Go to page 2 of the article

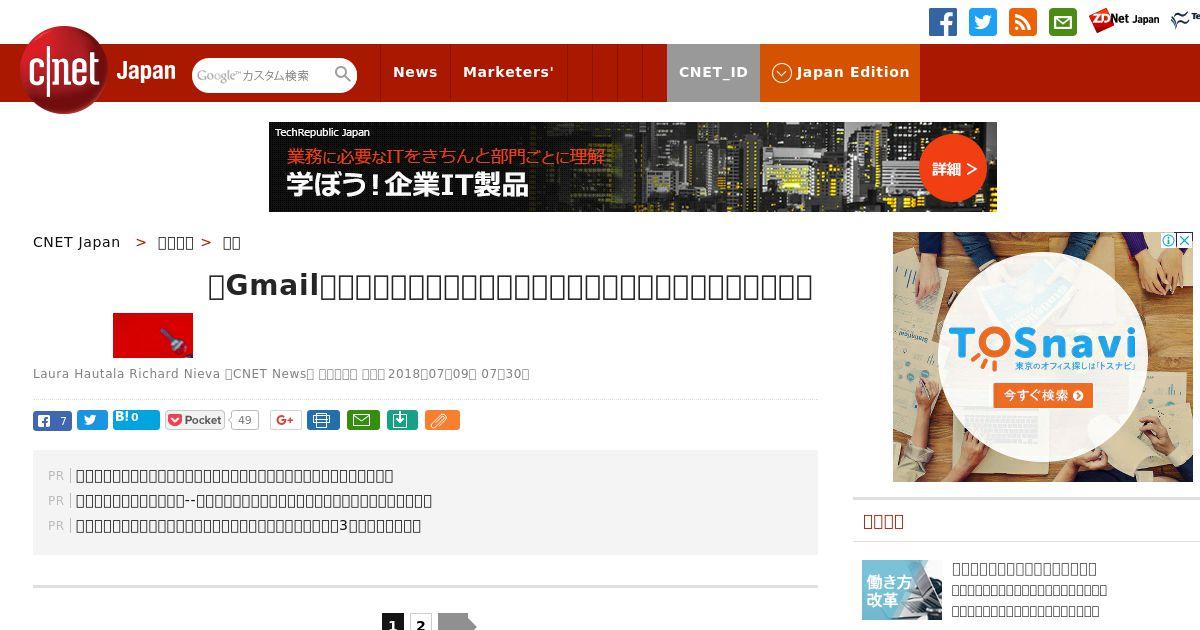(x=421, y=623)
